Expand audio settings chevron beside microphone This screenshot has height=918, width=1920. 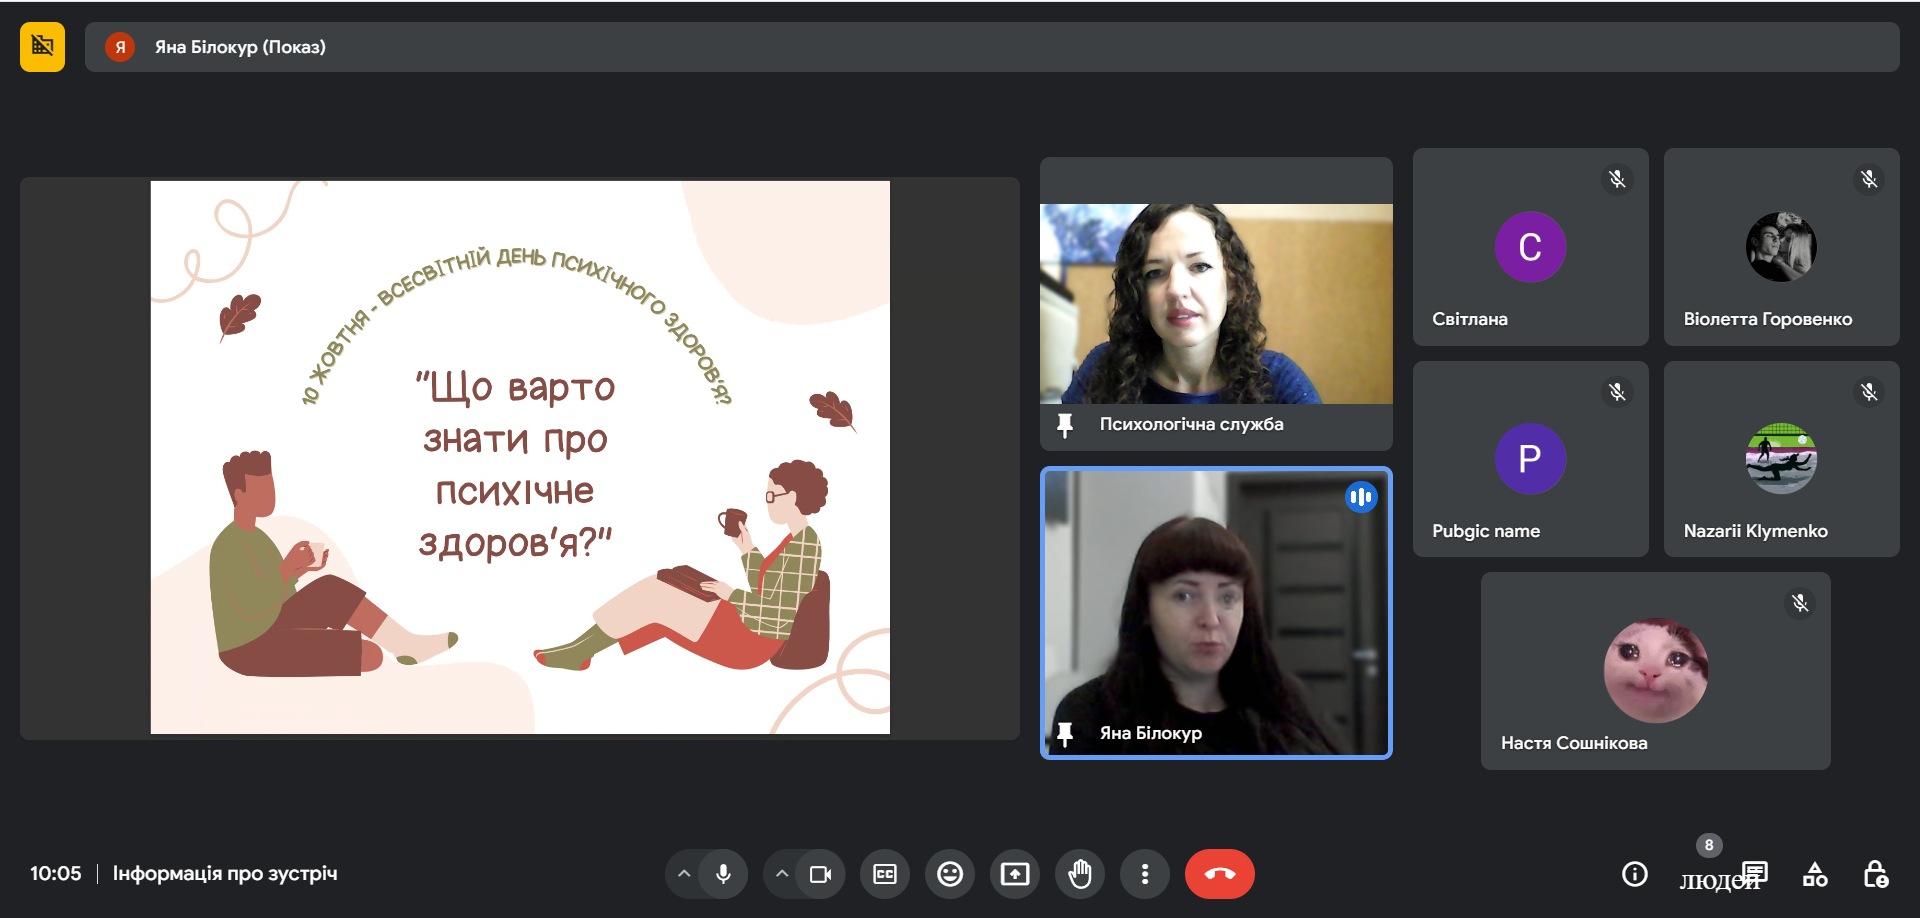tap(684, 874)
